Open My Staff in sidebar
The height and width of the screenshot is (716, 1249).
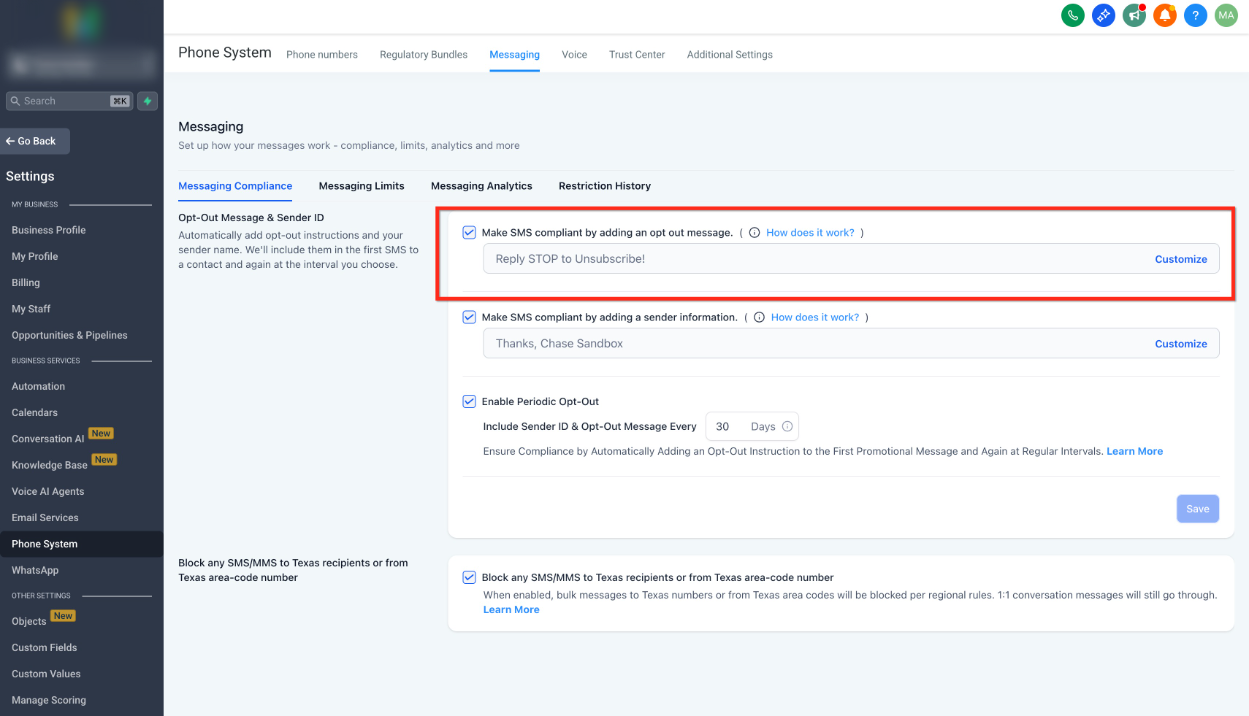31,309
